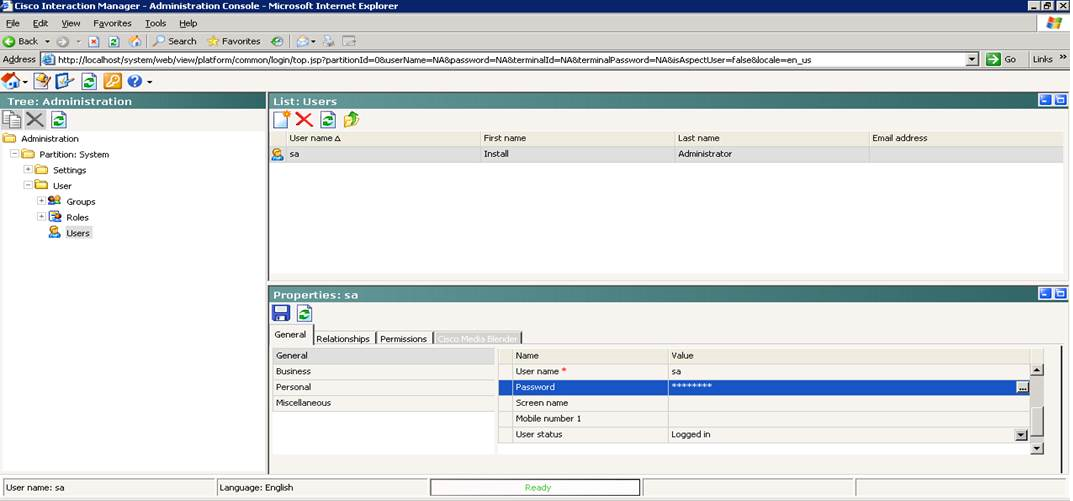
Task: Refresh the Properties pane
Action: (305, 313)
